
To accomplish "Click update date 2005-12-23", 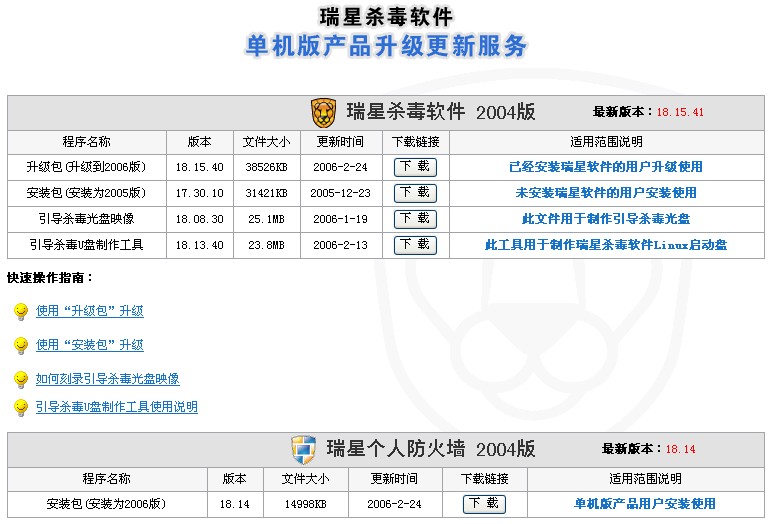I will (x=340, y=193).
